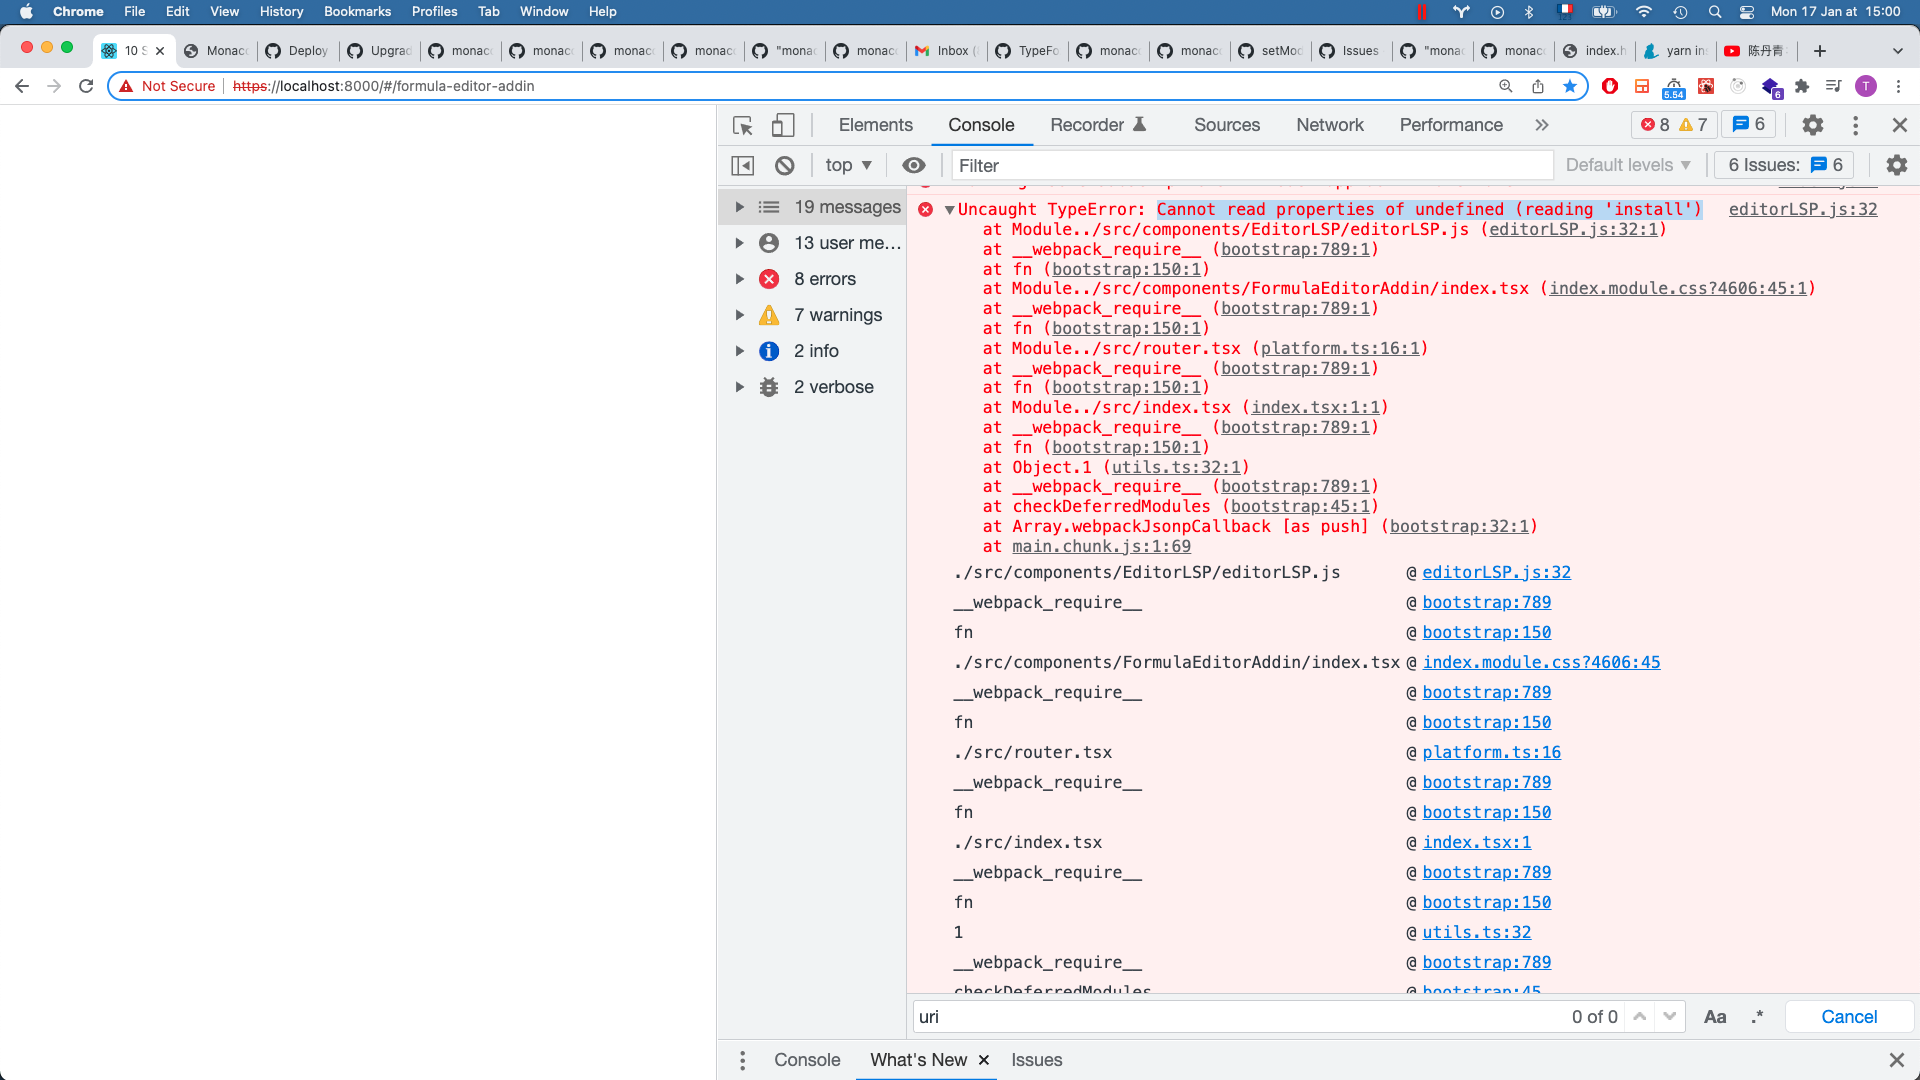Cancel the console search

tap(1848, 1016)
